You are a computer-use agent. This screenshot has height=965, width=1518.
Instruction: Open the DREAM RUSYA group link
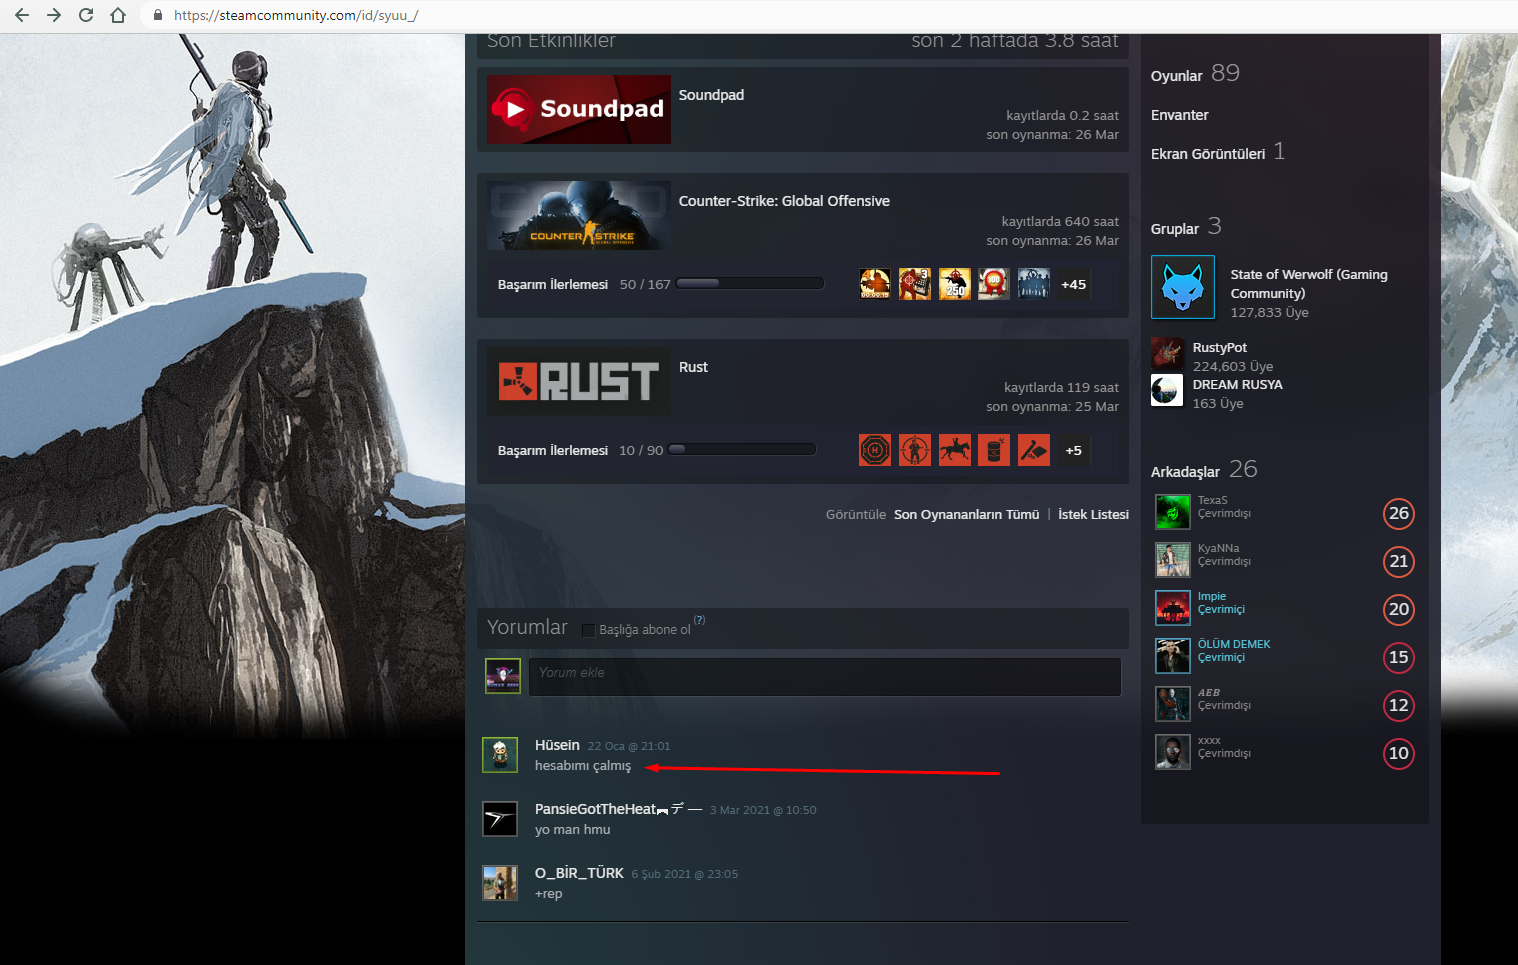1238,385
